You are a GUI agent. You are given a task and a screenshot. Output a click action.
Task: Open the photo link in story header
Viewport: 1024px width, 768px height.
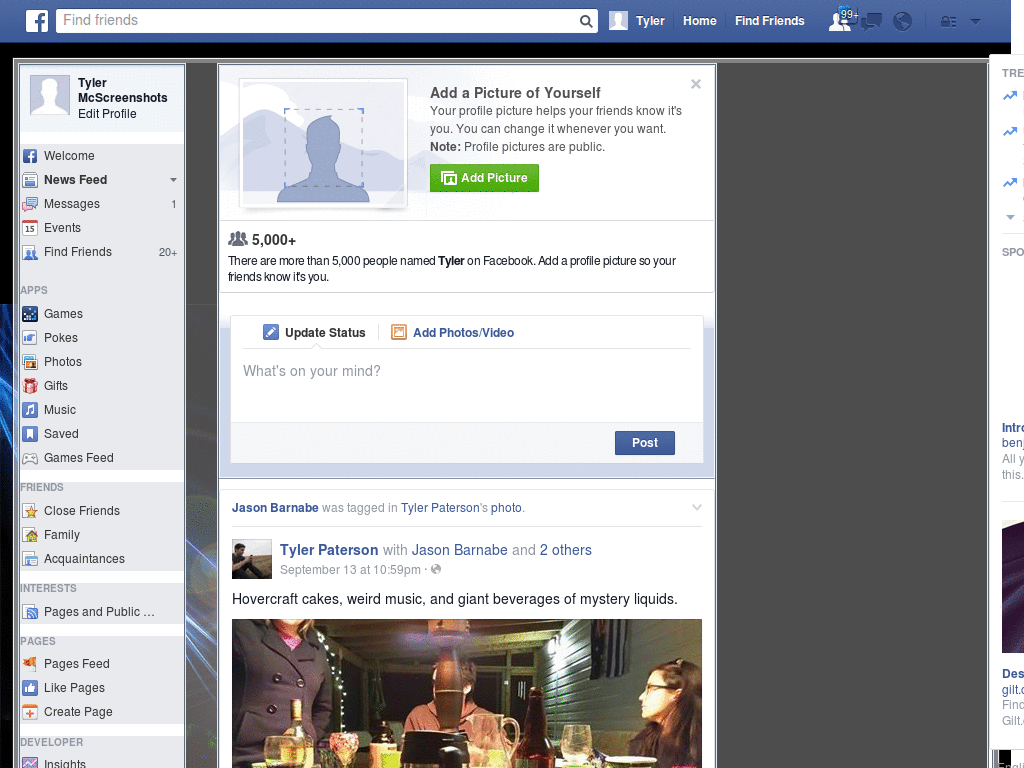coord(506,507)
